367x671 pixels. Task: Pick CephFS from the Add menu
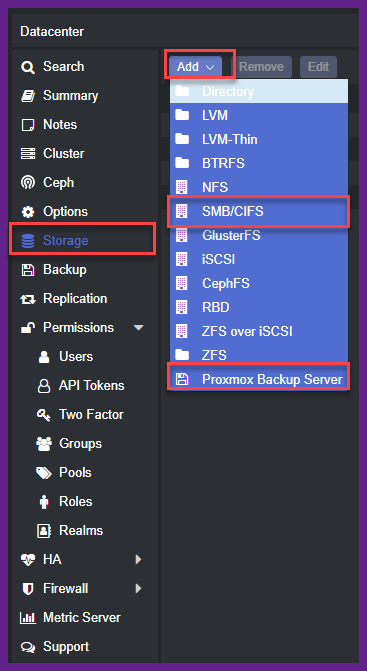click(x=259, y=283)
